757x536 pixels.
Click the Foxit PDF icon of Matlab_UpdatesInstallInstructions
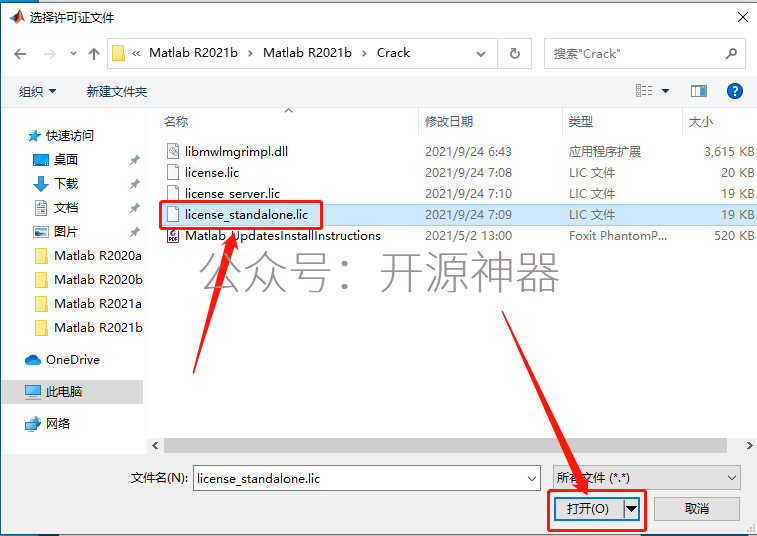point(173,236)
